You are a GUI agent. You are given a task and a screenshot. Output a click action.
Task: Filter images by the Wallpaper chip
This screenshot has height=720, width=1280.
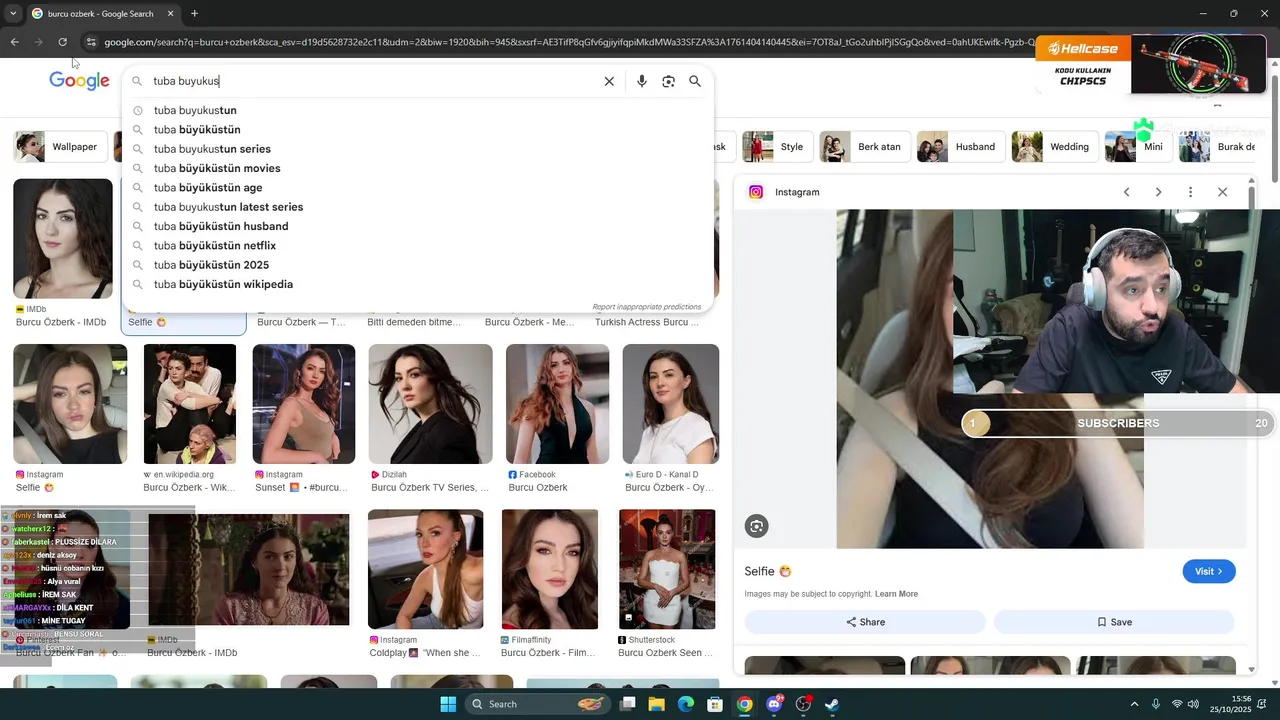point(58,147)
